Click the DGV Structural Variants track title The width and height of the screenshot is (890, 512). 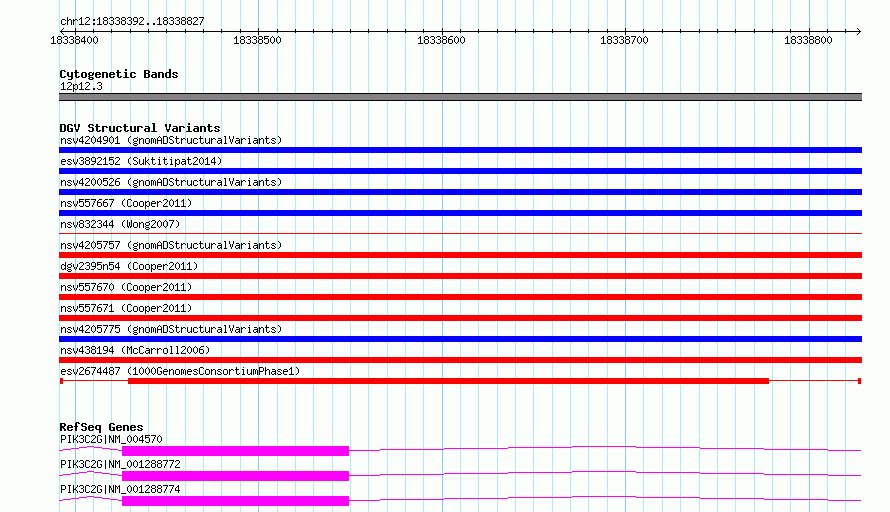[140, 128]
